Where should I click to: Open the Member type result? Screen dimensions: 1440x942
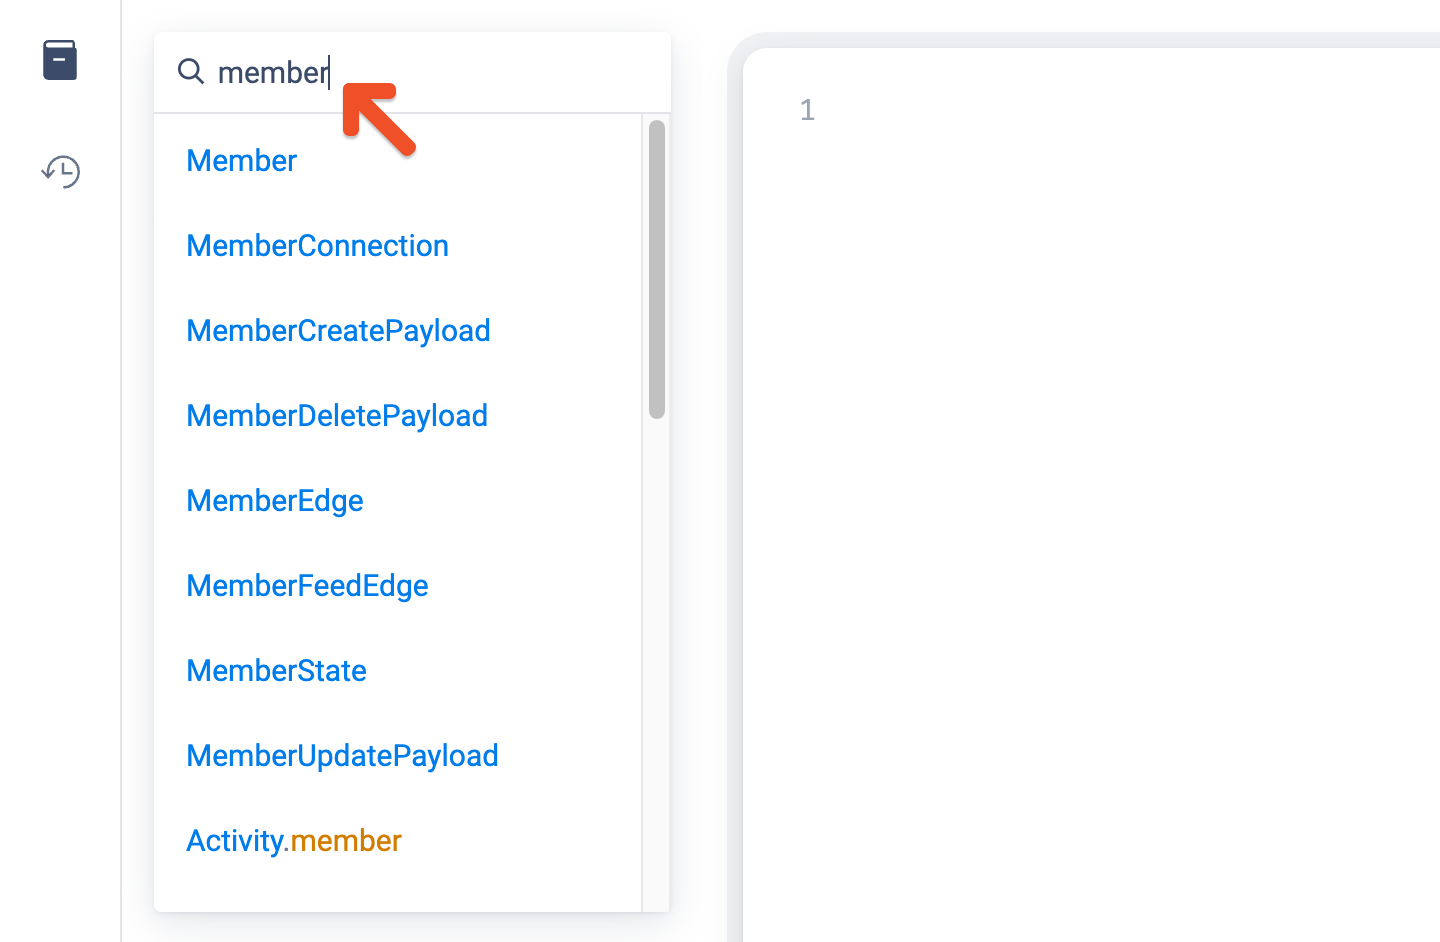coord(241,161)
